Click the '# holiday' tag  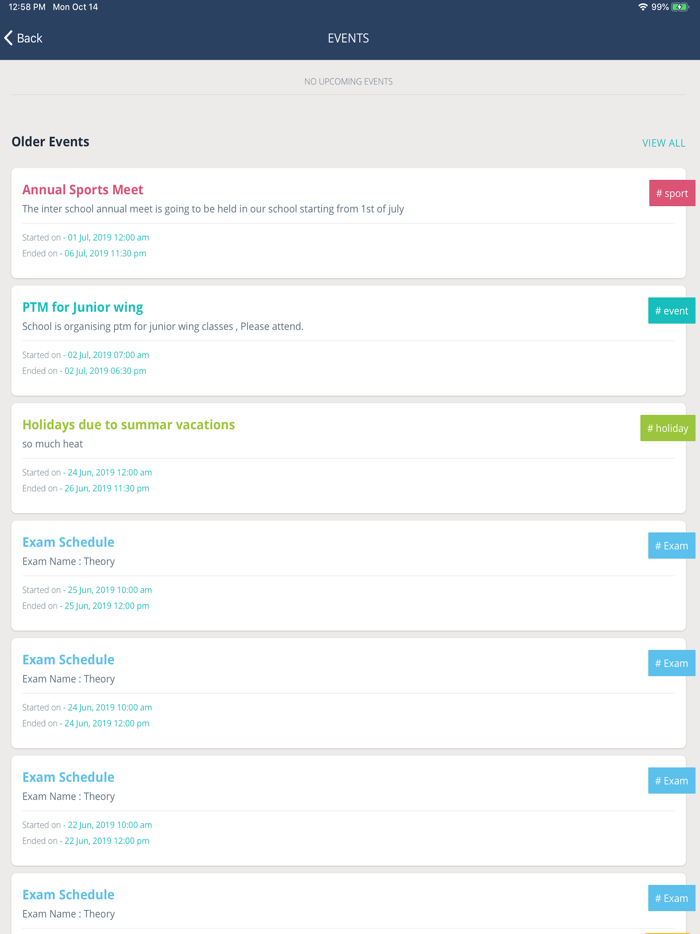coord(667,428)
